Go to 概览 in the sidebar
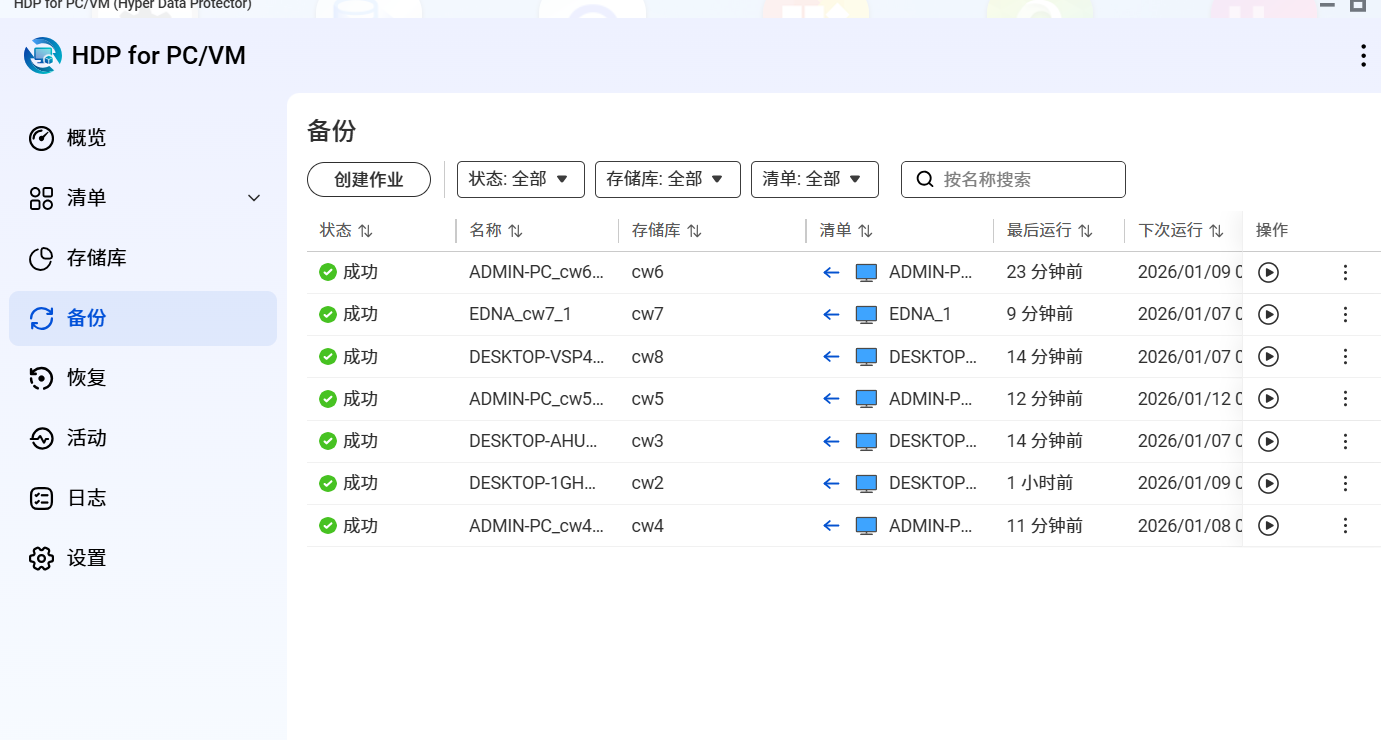This screenshot has height=740, width=1381. click(x=86, y=138)
